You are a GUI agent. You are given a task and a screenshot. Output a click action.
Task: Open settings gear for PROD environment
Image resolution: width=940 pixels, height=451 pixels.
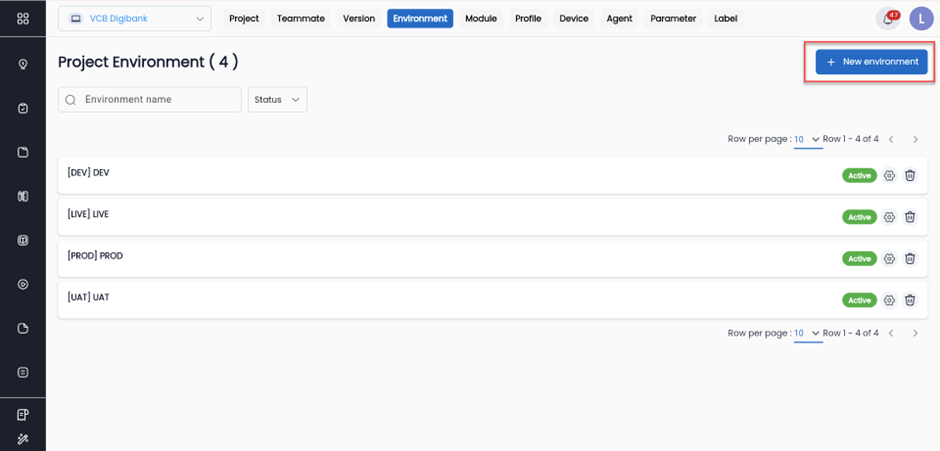(x=889, y=259)
